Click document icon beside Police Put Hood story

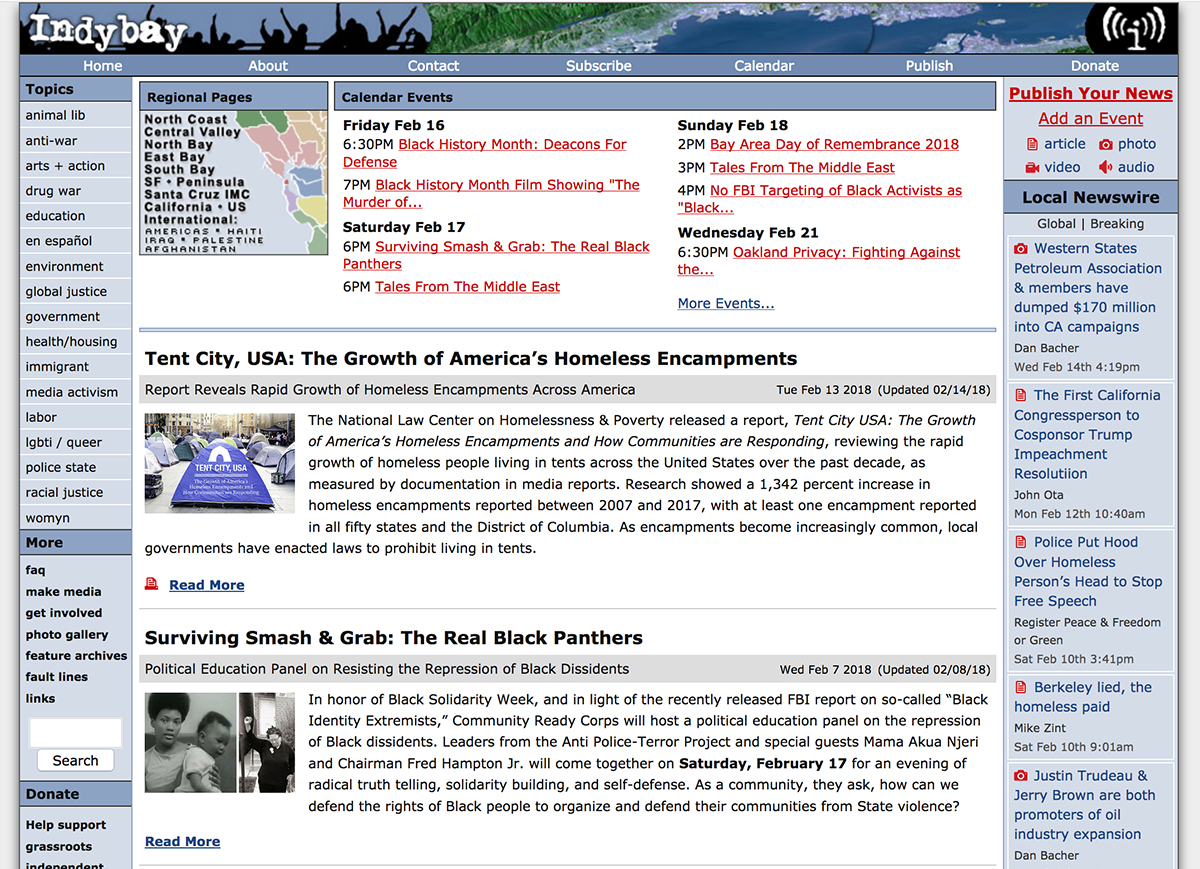point(1021,542)
